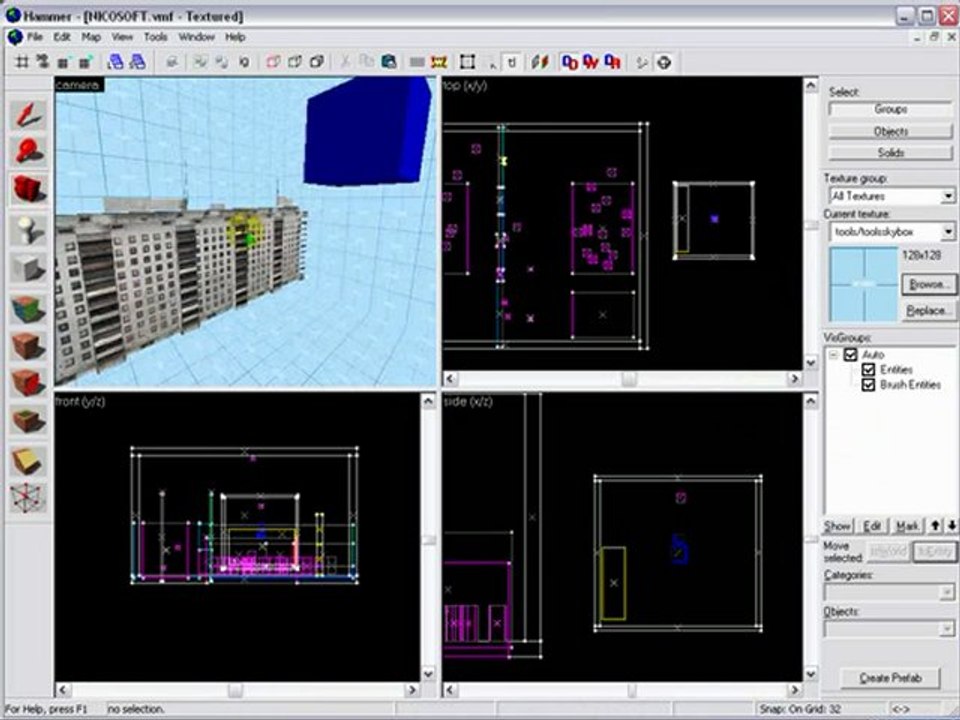Toggle the red 'Ow' toolbar icon
This screenshot has width=960, height=720.
(x=591, y=62)
